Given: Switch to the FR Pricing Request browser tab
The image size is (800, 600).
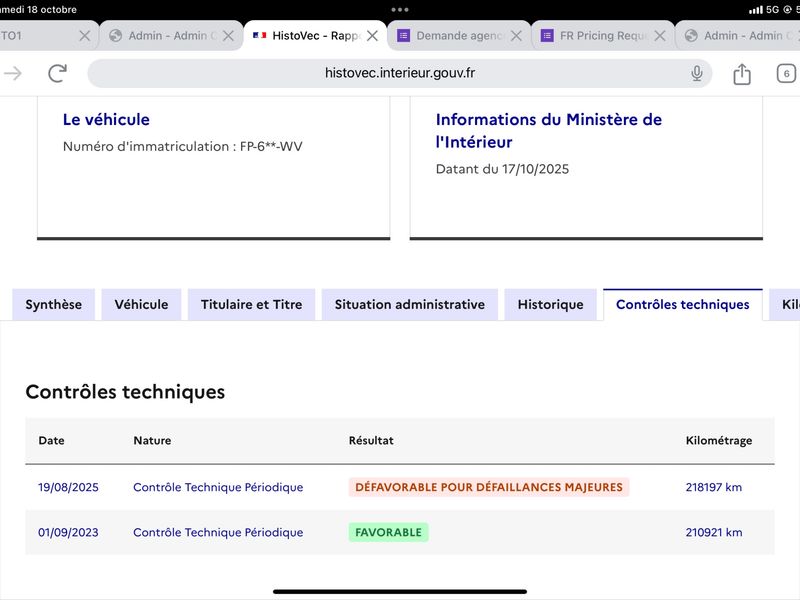Looking at the screenshot, I should click(x=600, y=36).
